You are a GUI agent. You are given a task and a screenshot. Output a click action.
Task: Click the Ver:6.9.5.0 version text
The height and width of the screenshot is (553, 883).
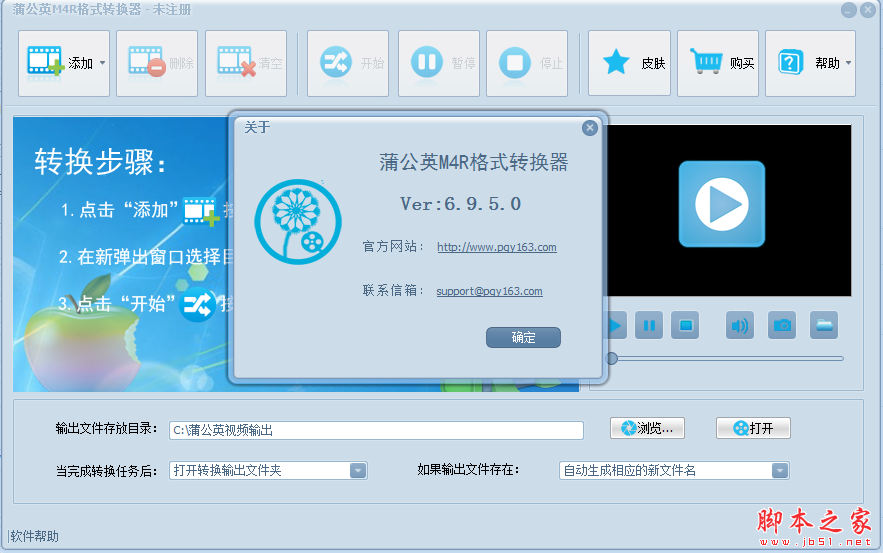460,203
